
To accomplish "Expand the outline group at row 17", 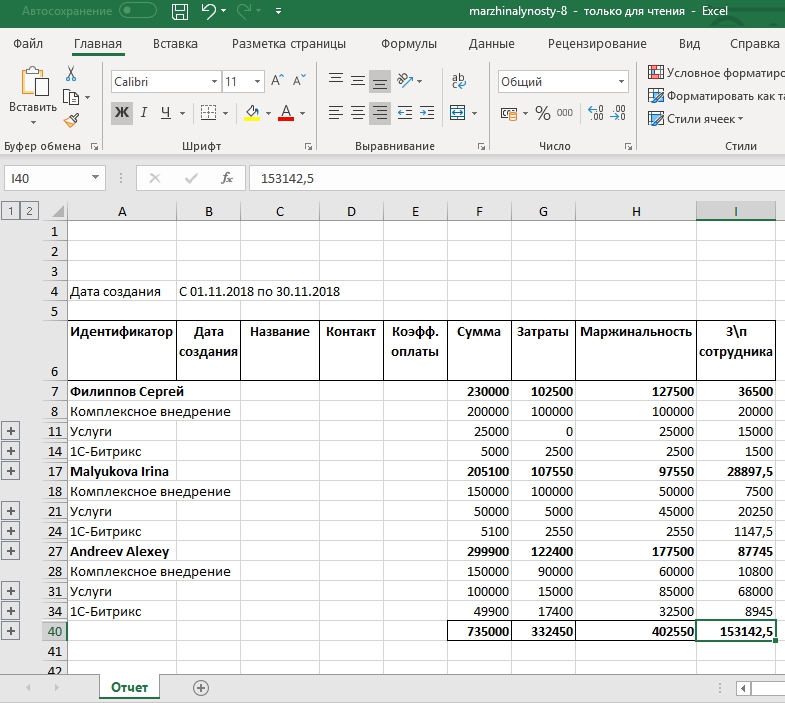I will pos(12,471).
